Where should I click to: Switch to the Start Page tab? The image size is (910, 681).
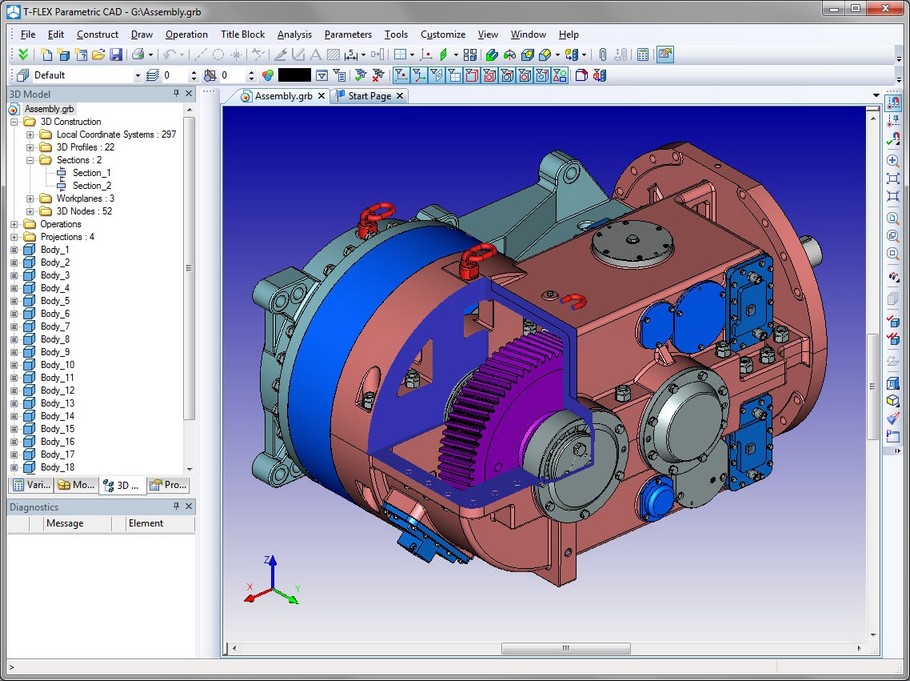(368, 96)
